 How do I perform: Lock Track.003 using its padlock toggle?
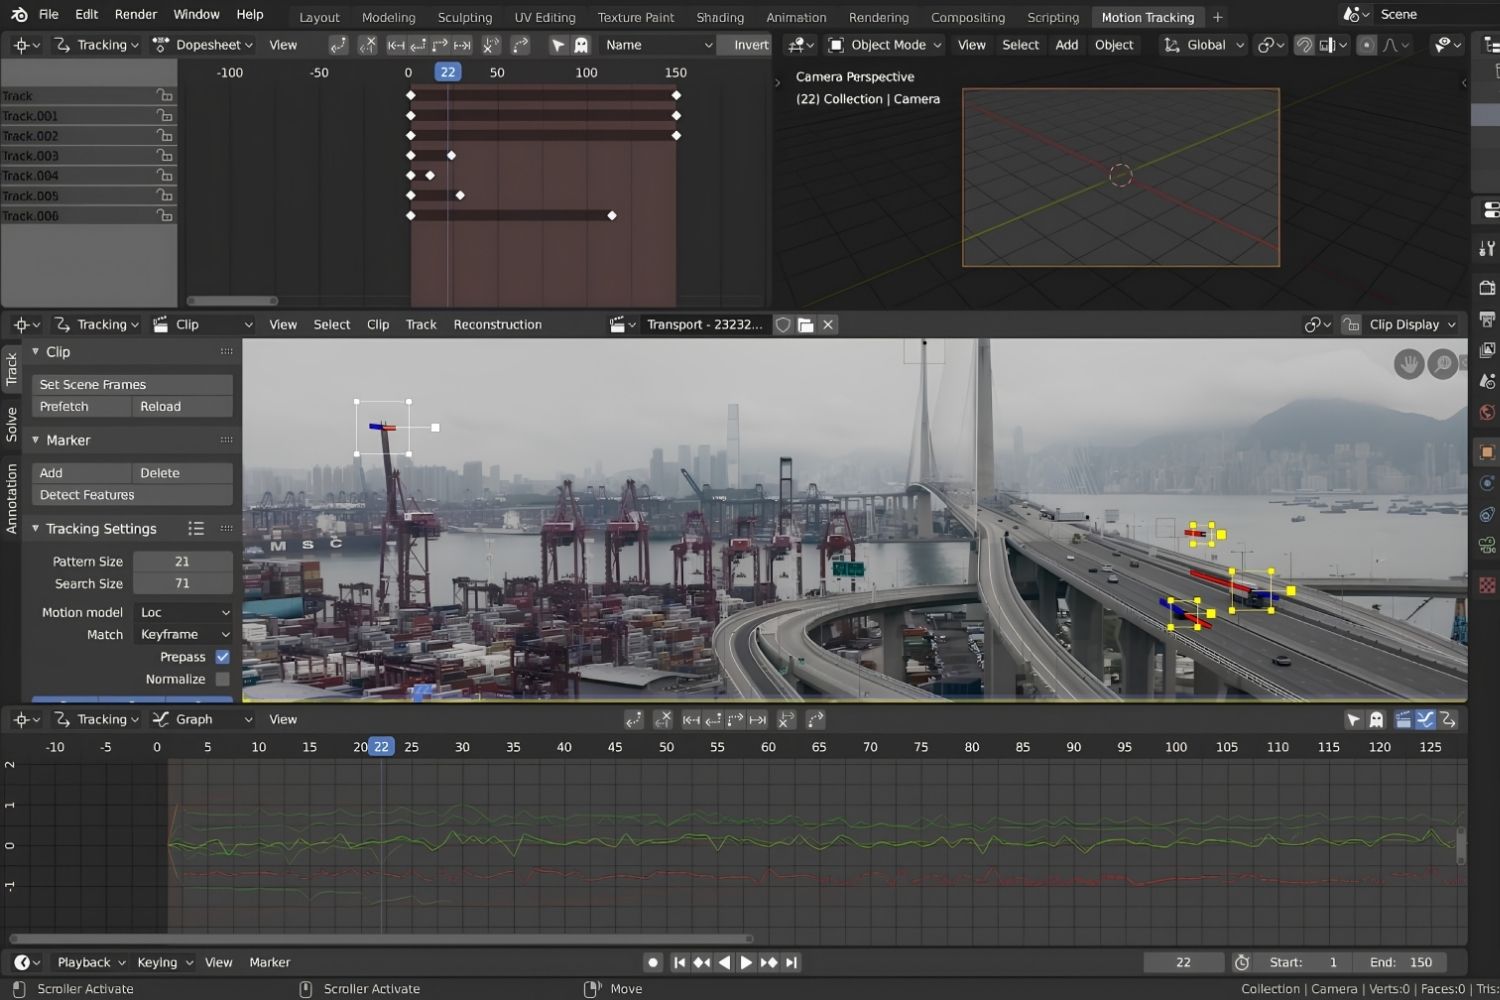pos(164,155)
